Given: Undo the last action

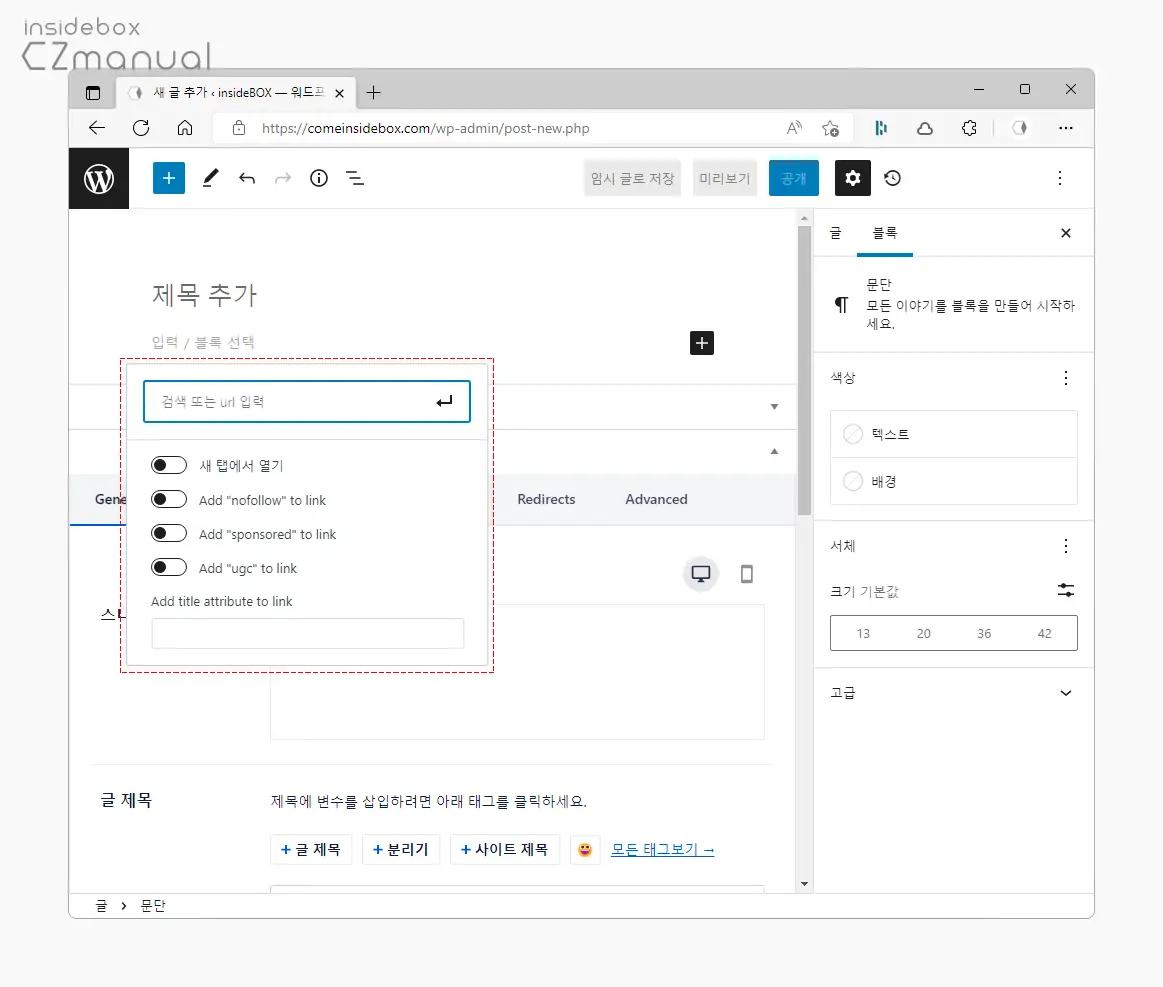Looking at the screenshot, I should [247, 178].
